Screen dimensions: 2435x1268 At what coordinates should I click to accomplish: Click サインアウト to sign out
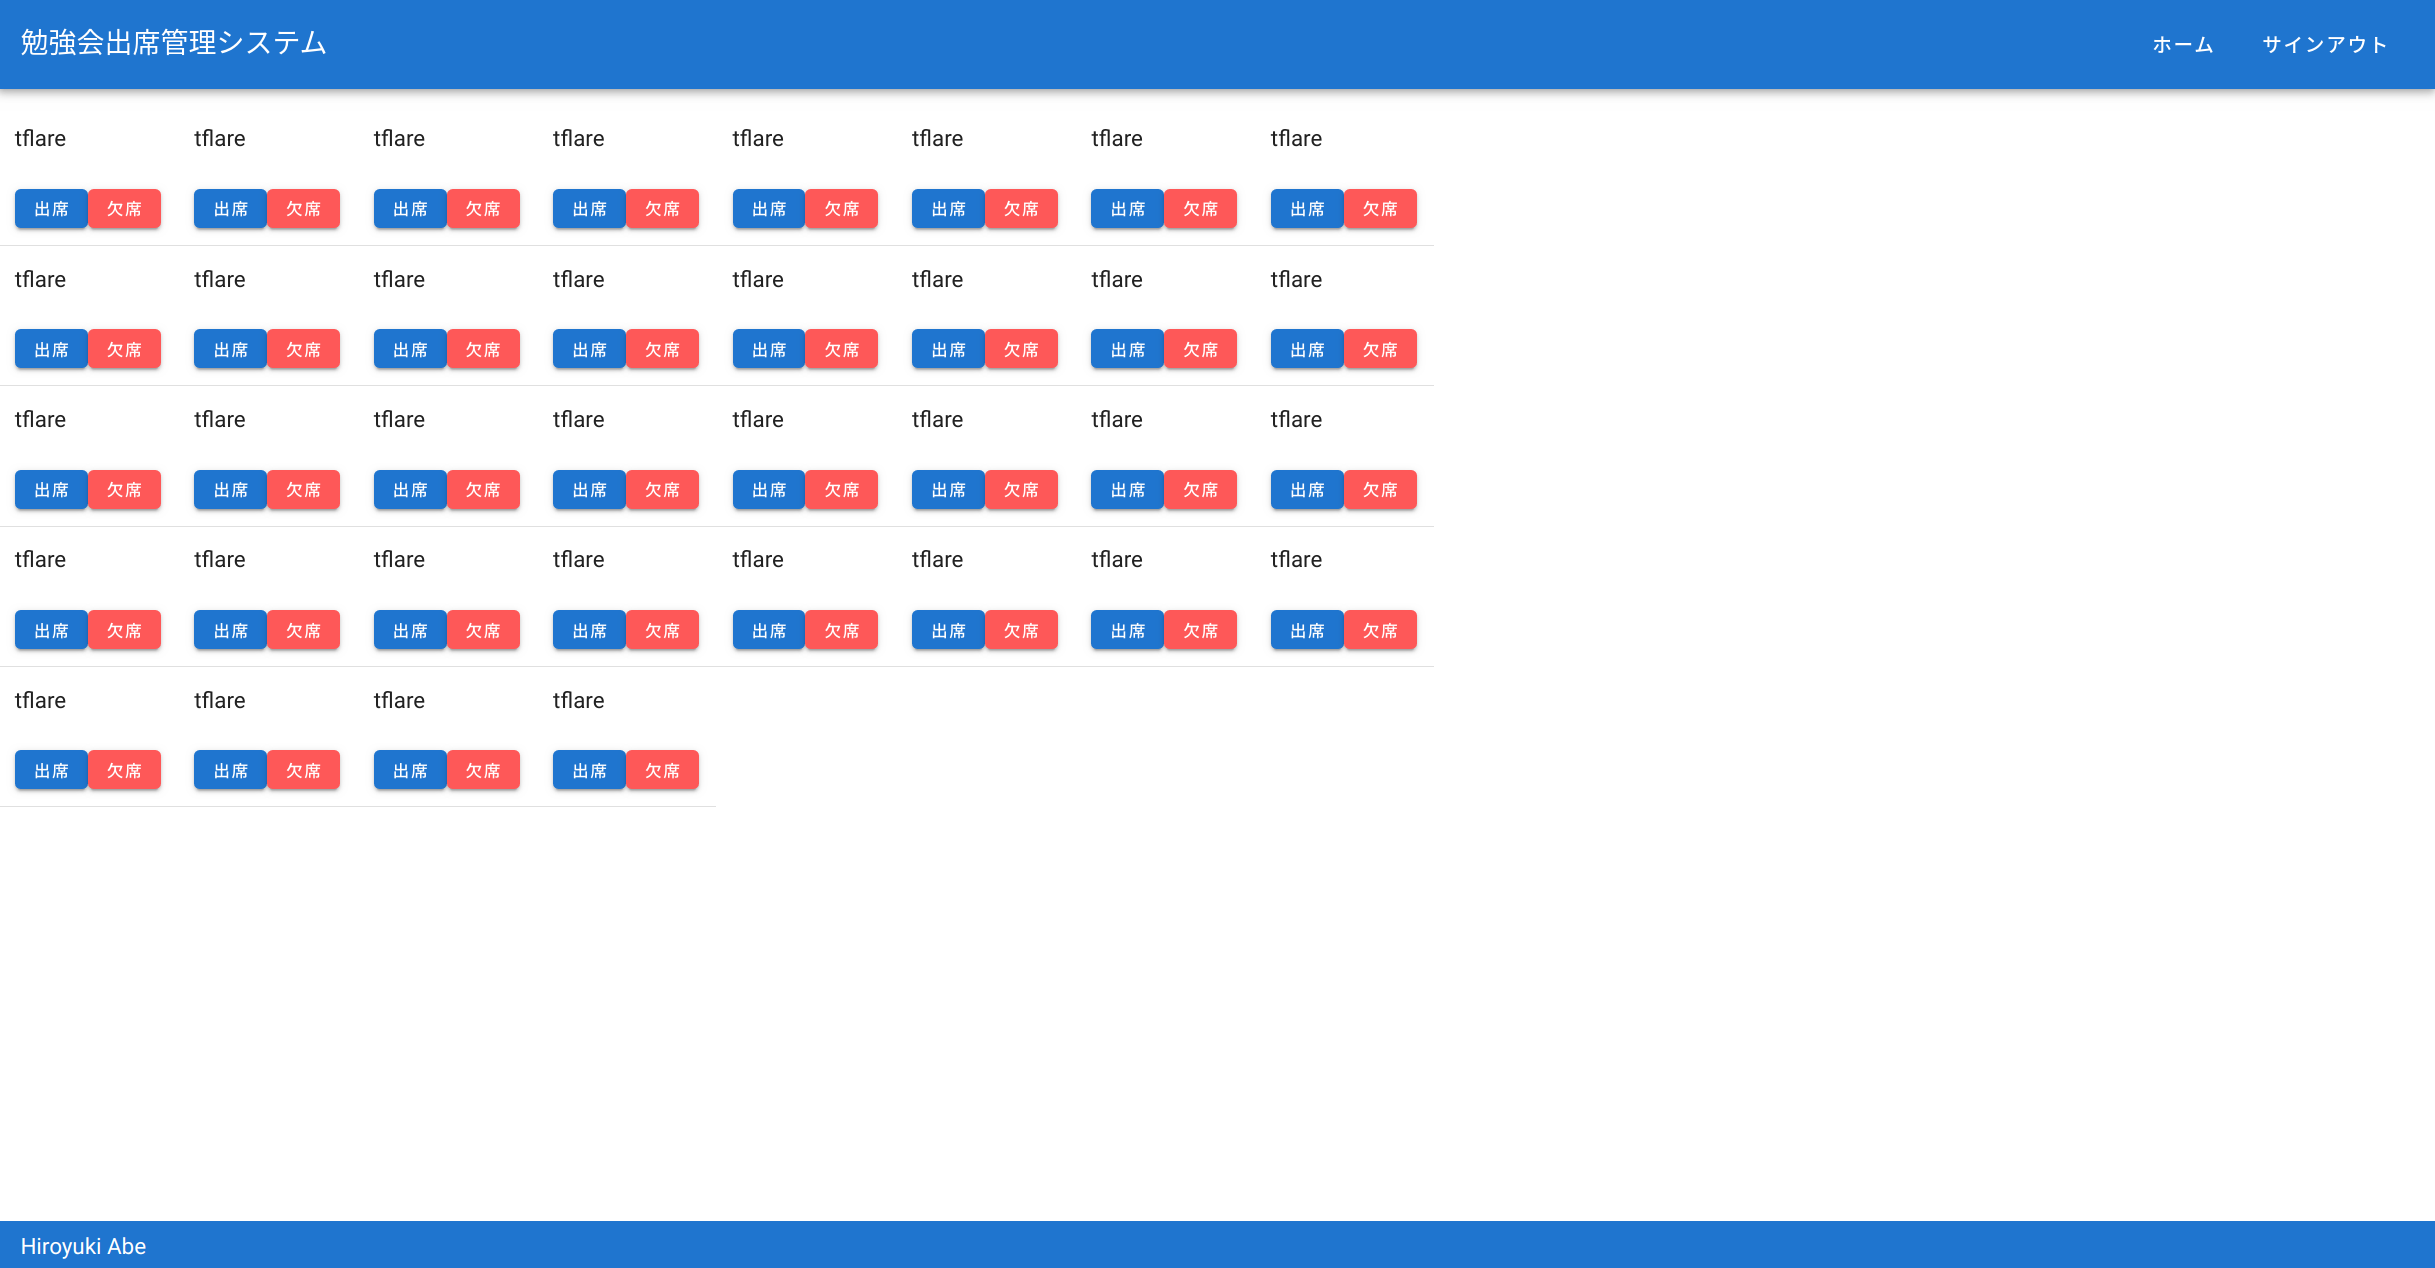(2324, 44)
